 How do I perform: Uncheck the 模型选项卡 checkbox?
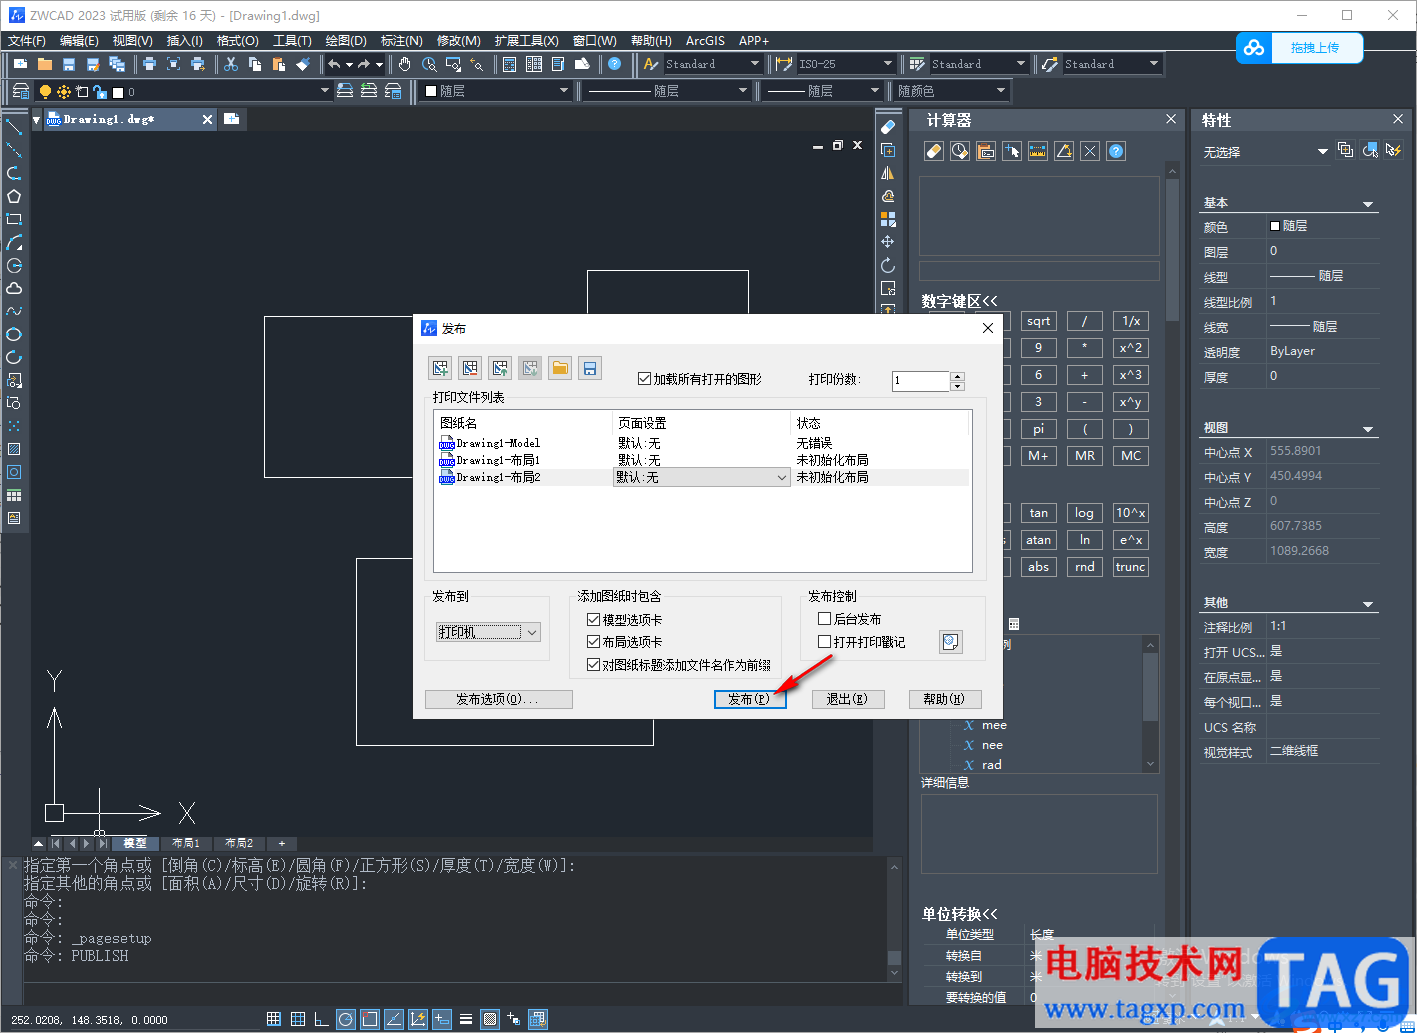[x=594, y=620]
